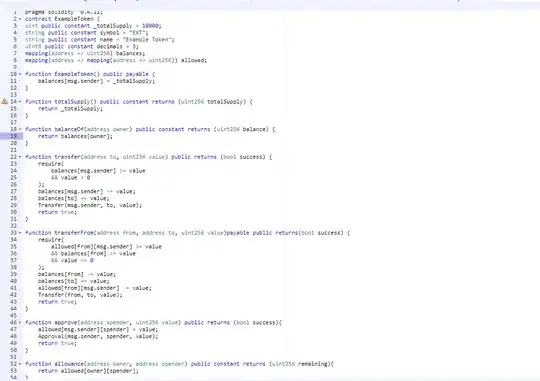Click 'allowed[from][msg.sender] >= value' line
The height and width of the screenshot is (381, 540).
tap(106, 246)
